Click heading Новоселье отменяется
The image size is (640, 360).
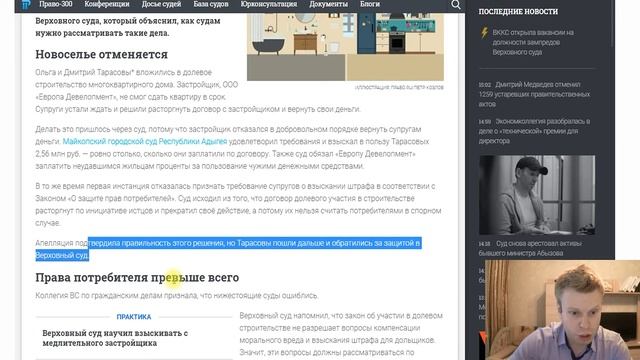point(101,54)
